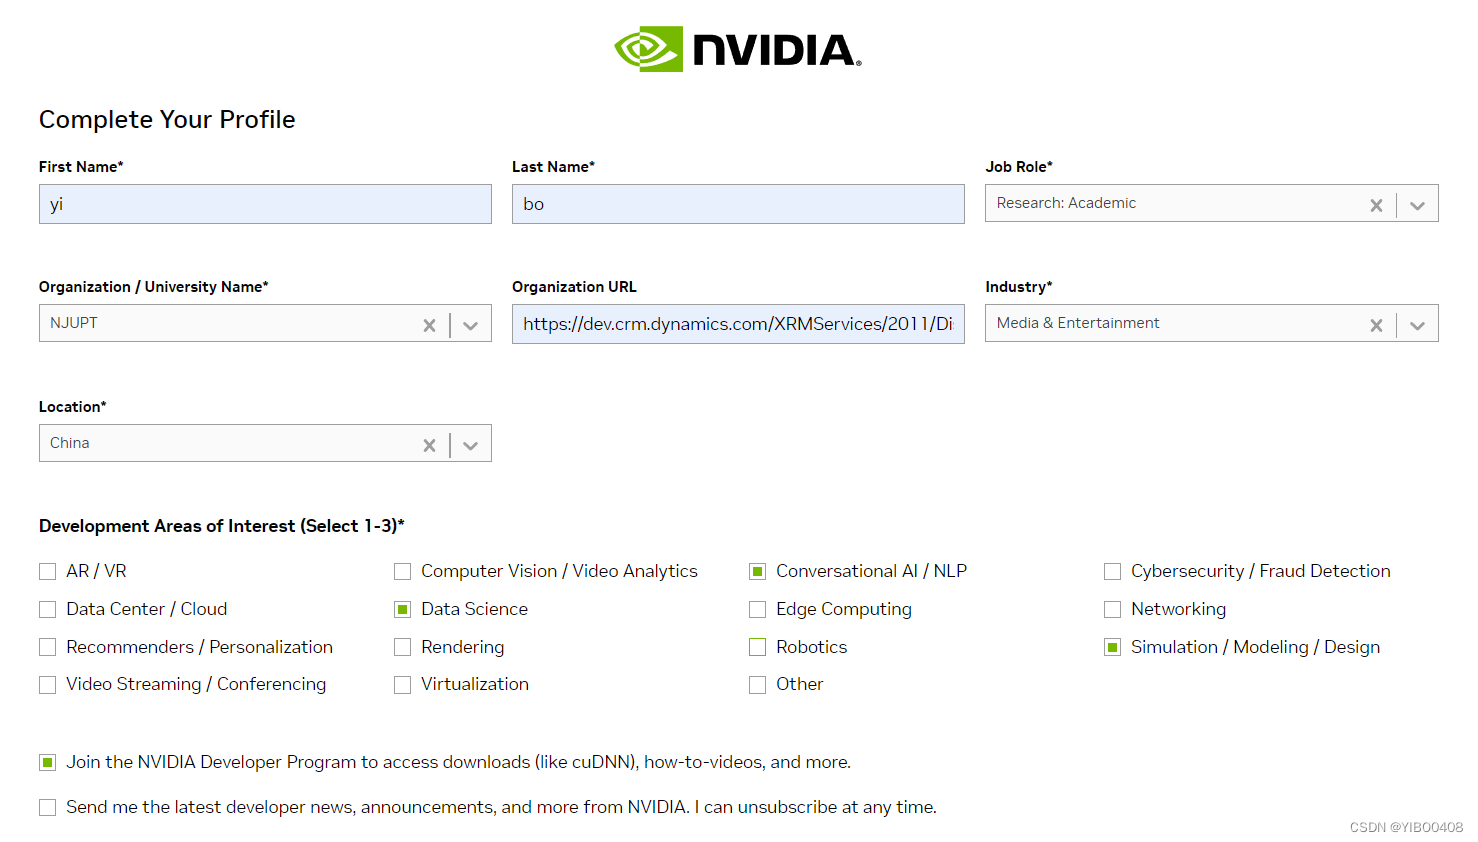Select the Last Name text box

(x=738, y=204)
